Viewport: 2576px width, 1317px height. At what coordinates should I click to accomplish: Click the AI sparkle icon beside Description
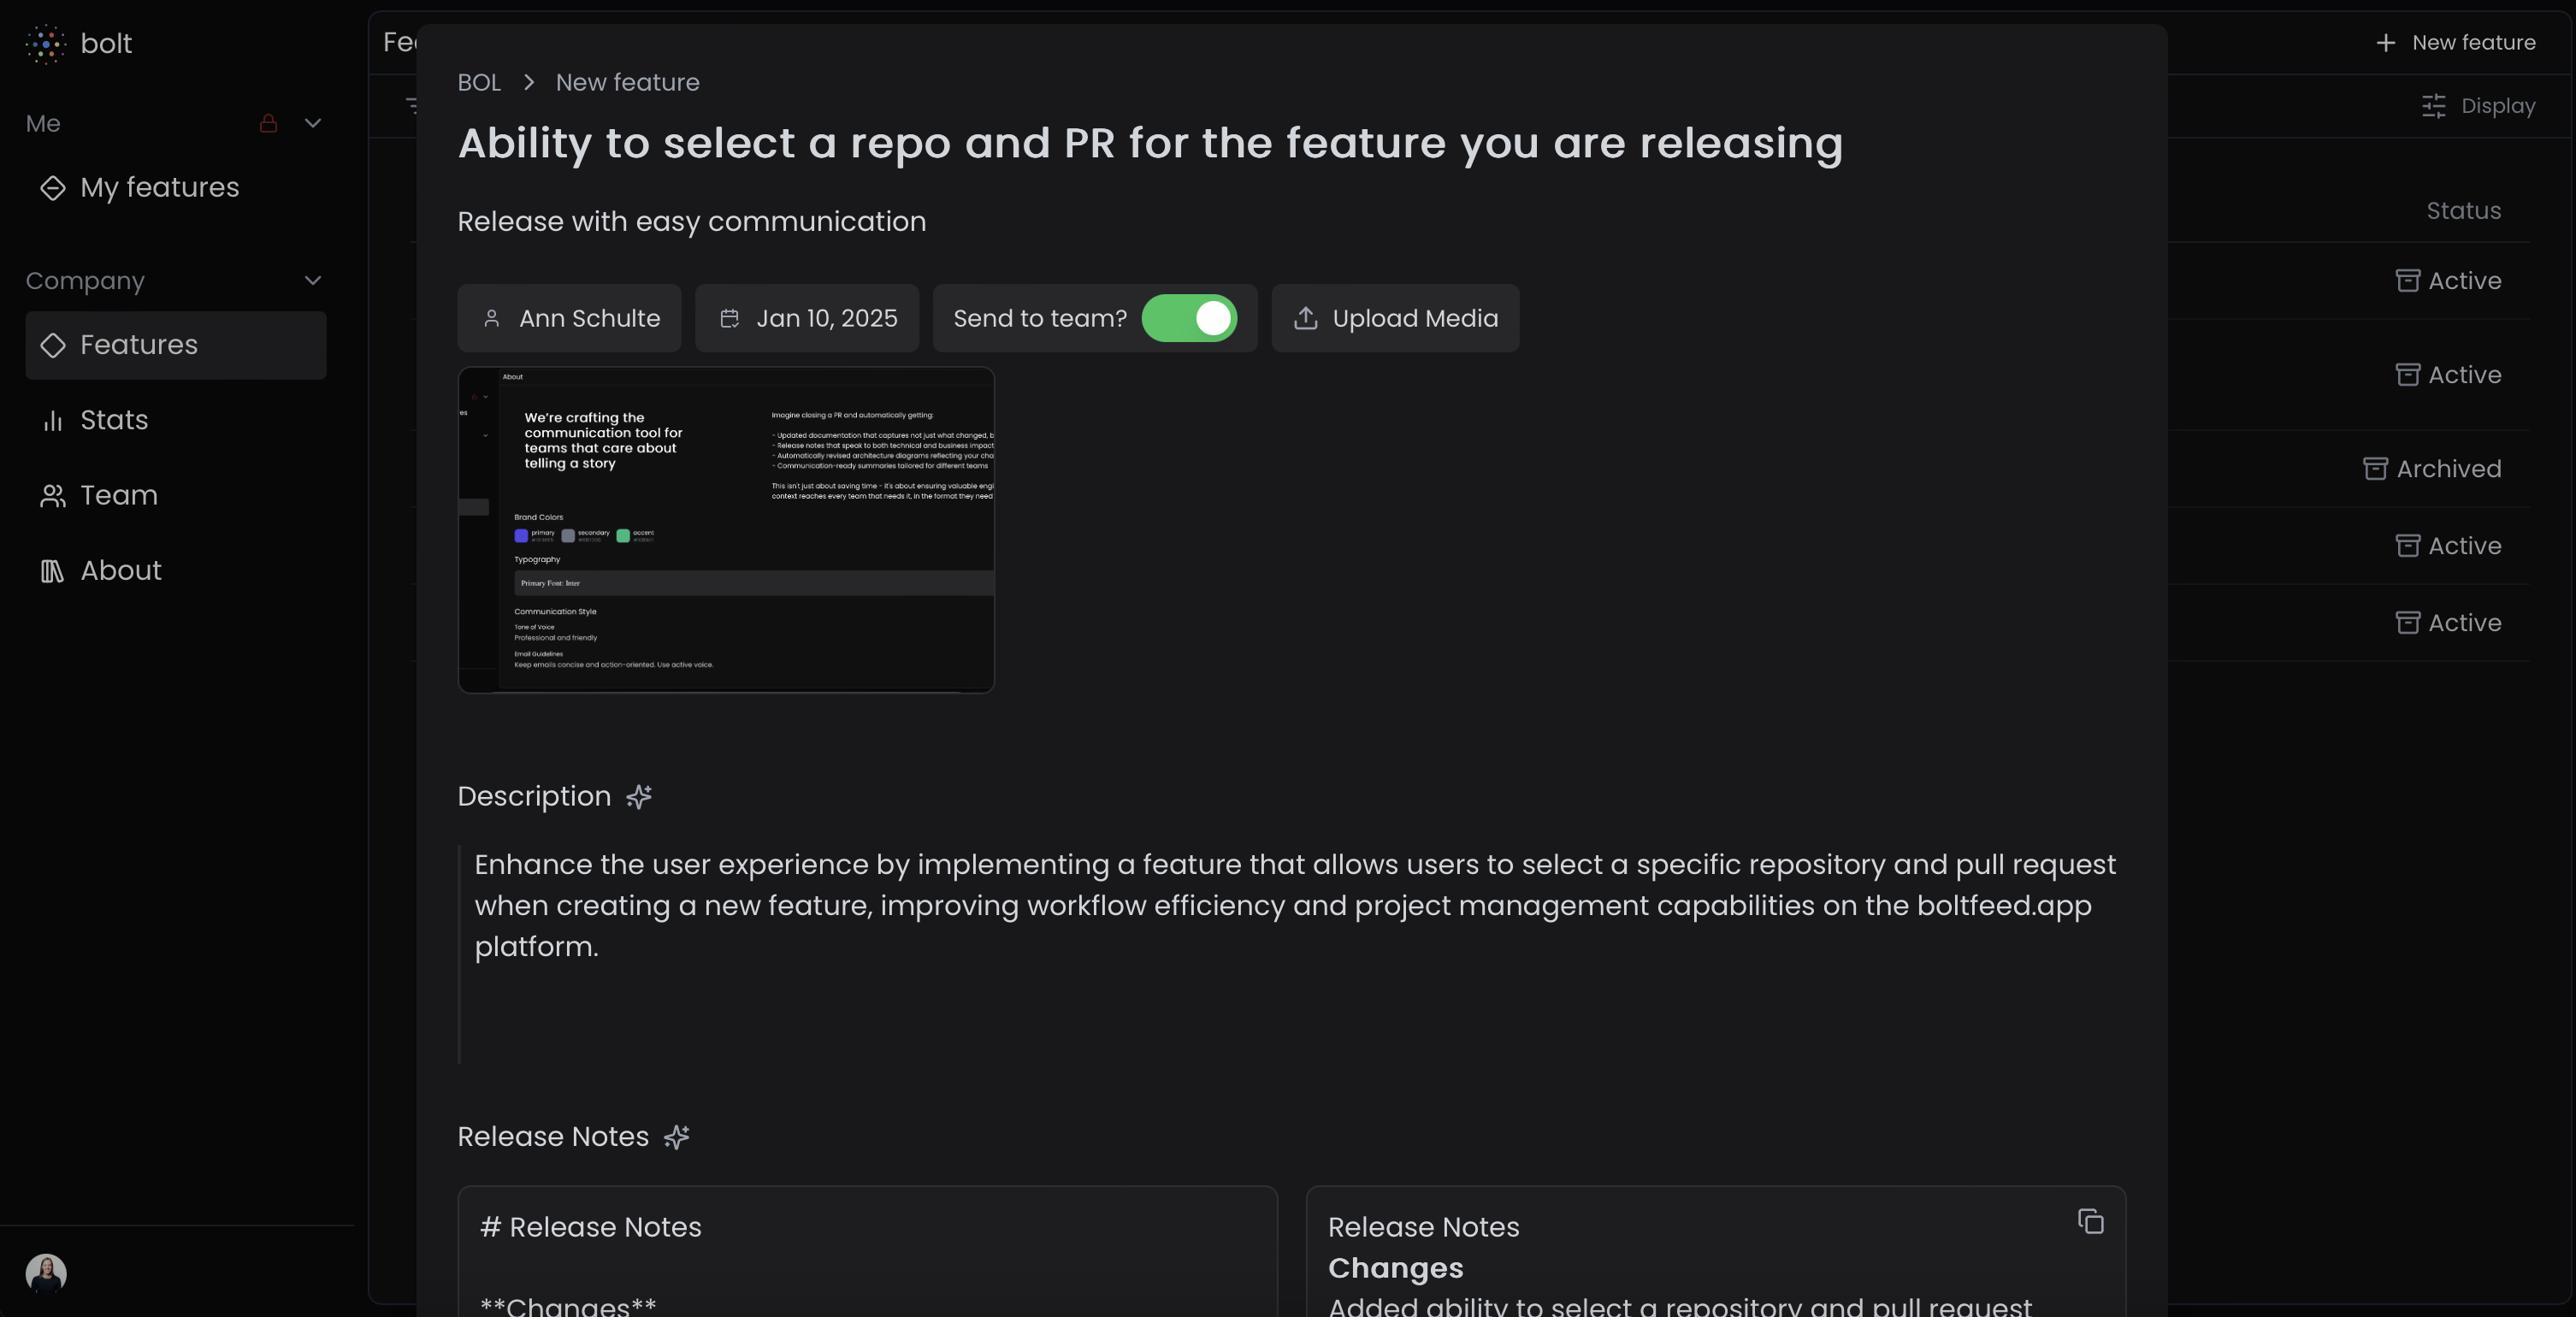[x=639, y=797]
